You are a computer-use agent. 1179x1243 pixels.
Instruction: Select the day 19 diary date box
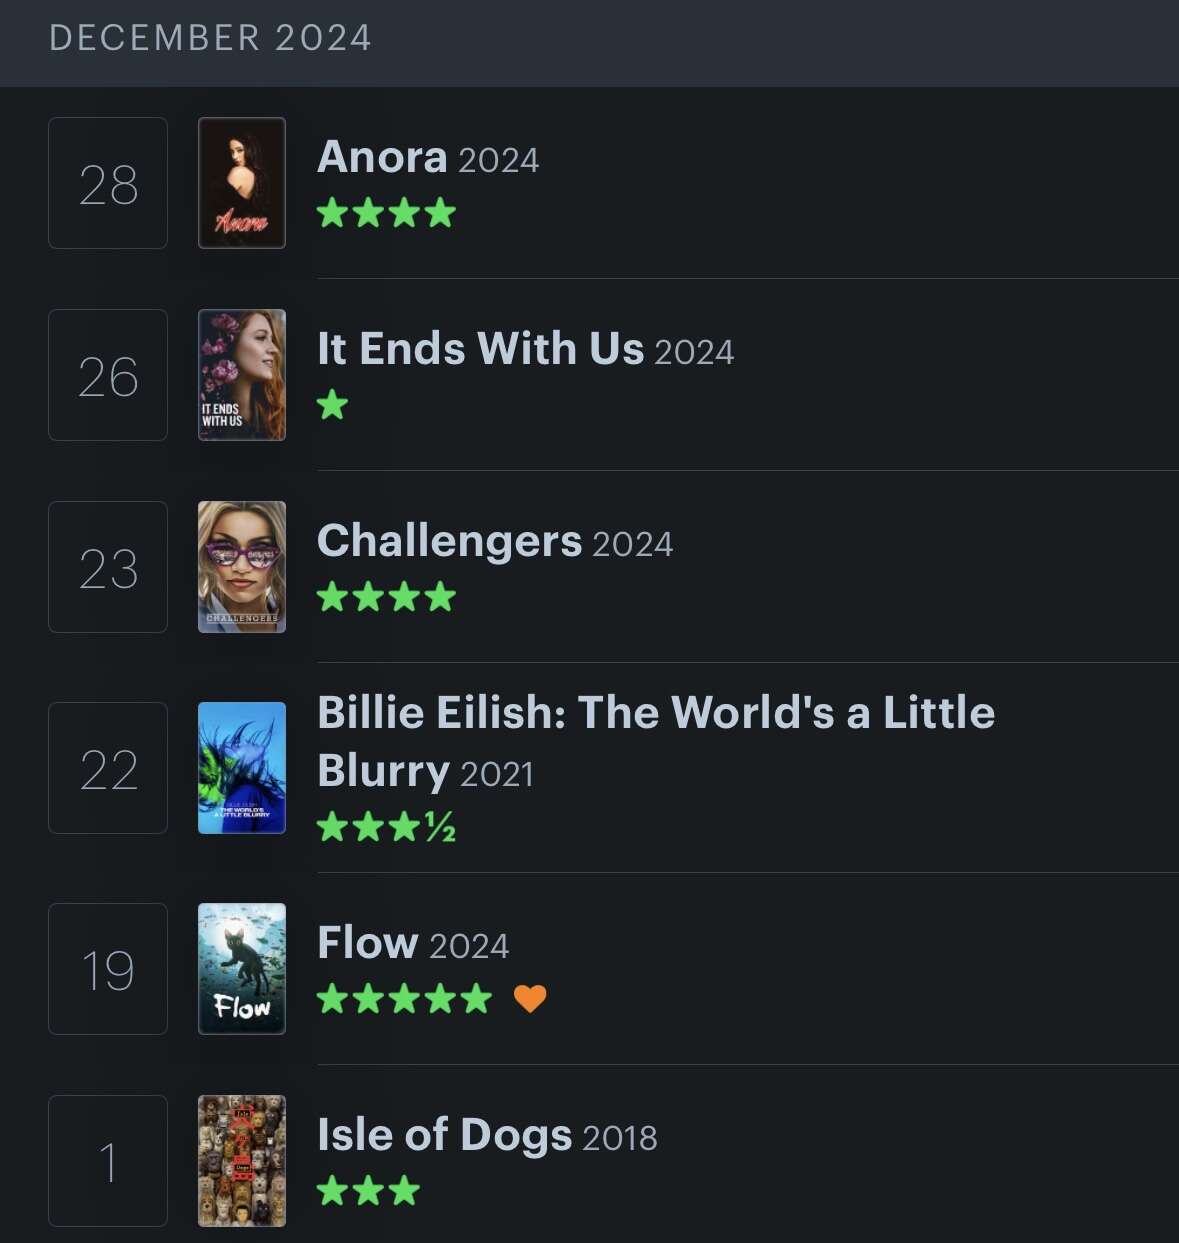[108, 969]
